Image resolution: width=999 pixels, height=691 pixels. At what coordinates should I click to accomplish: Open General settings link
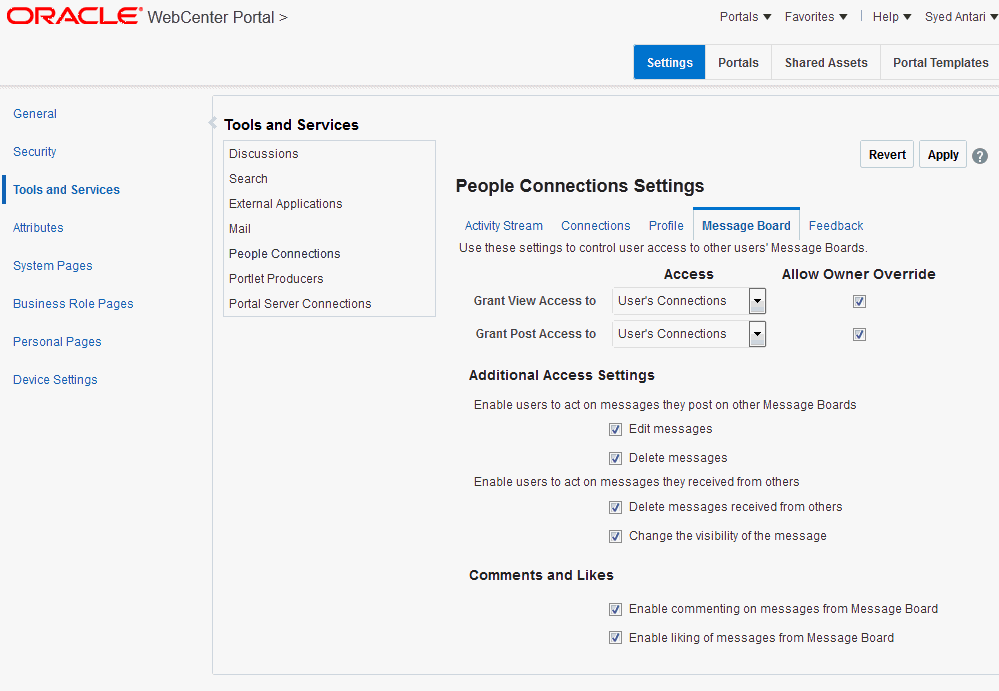[x=35, y=113]
